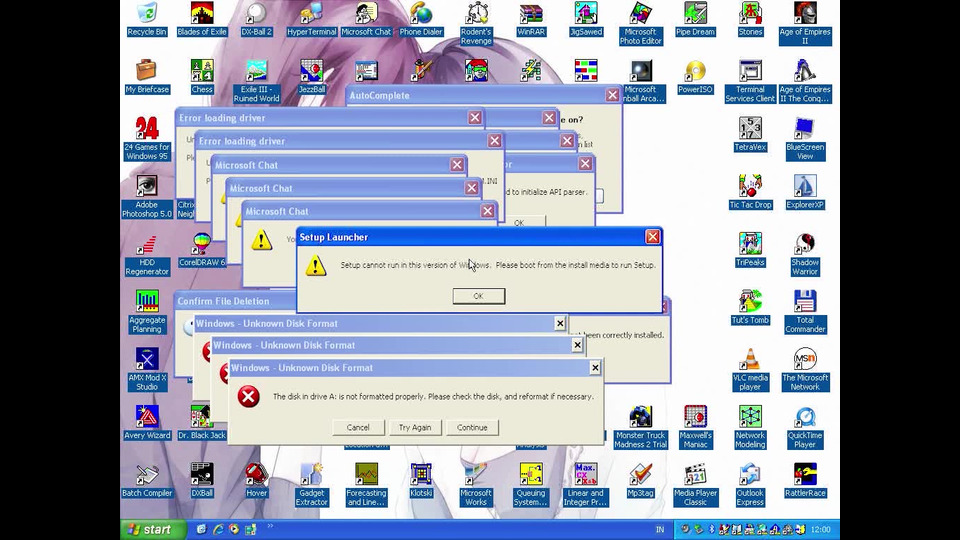
Task: Click Cancel in Unknown Disk Format dialog
Action: (358, 427)
